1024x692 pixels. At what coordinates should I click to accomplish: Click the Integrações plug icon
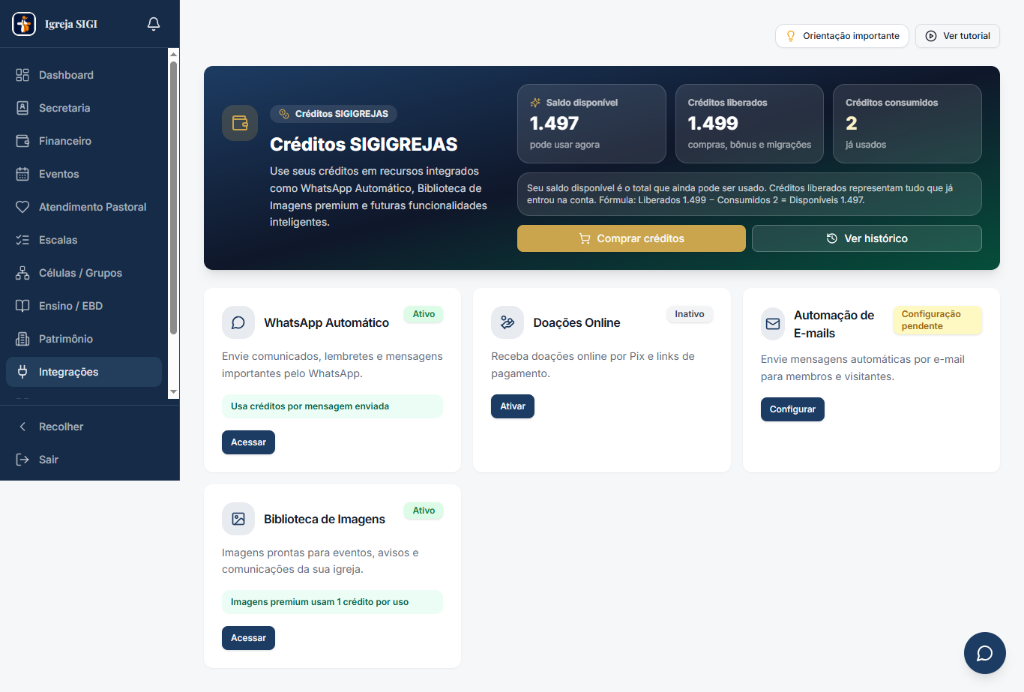(x=22, y=371)
